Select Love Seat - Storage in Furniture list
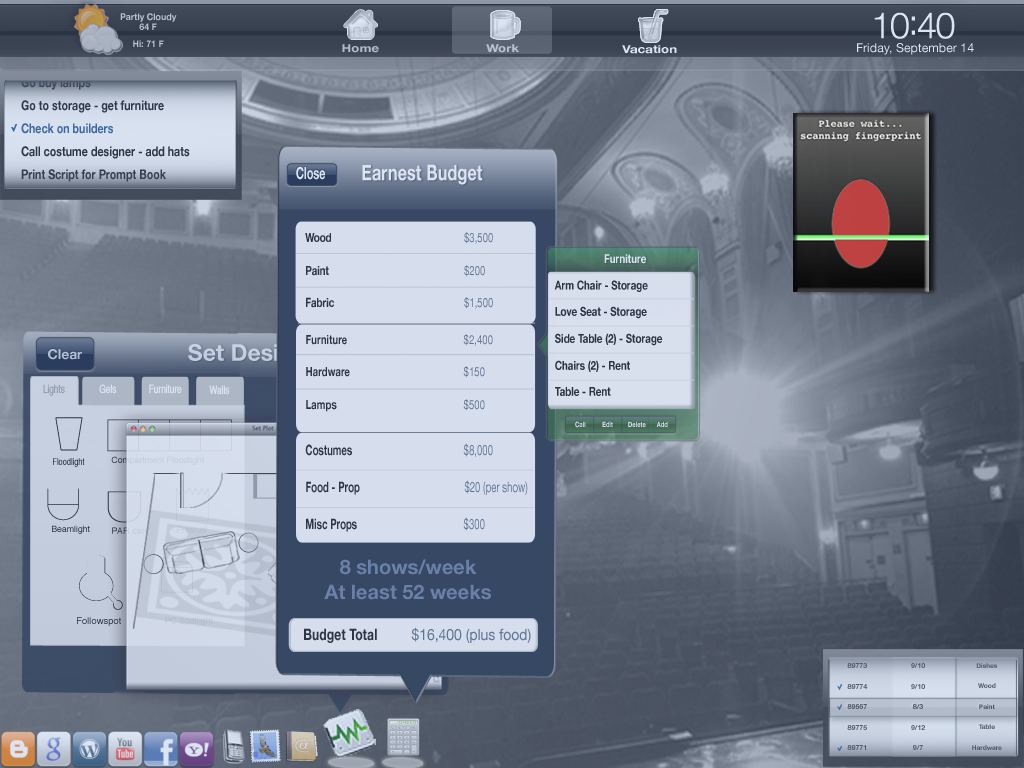This screenshot has width=1024, height=768. point(620,312)
